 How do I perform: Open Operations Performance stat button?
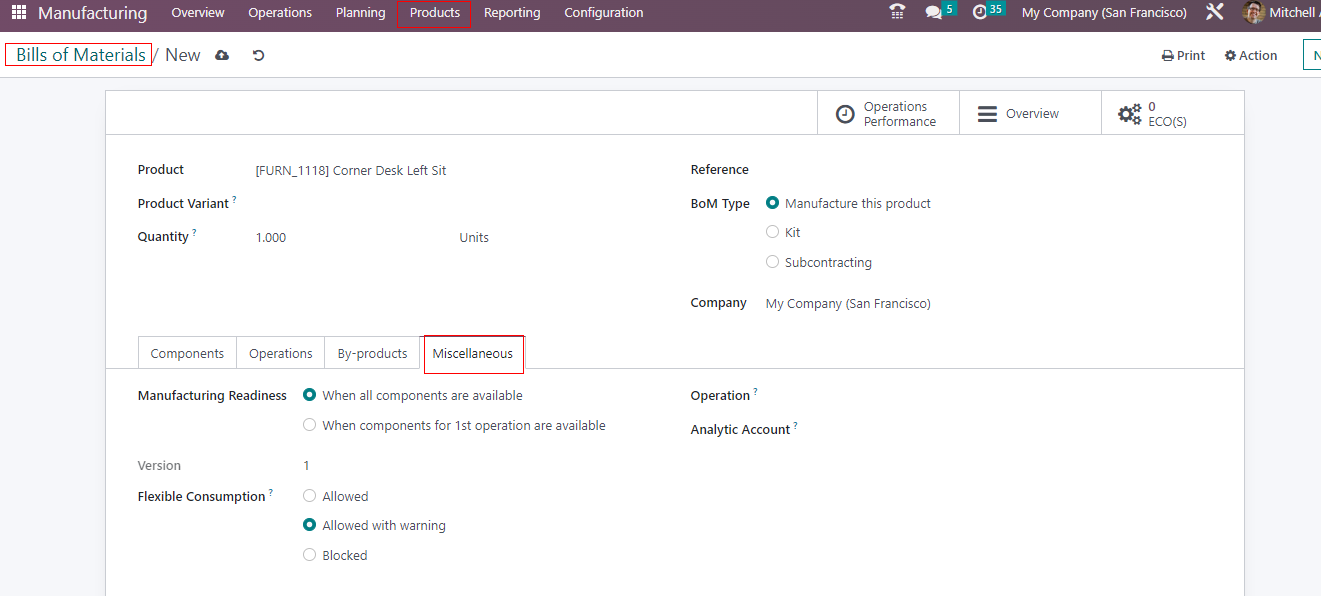[x=888, y=114]
